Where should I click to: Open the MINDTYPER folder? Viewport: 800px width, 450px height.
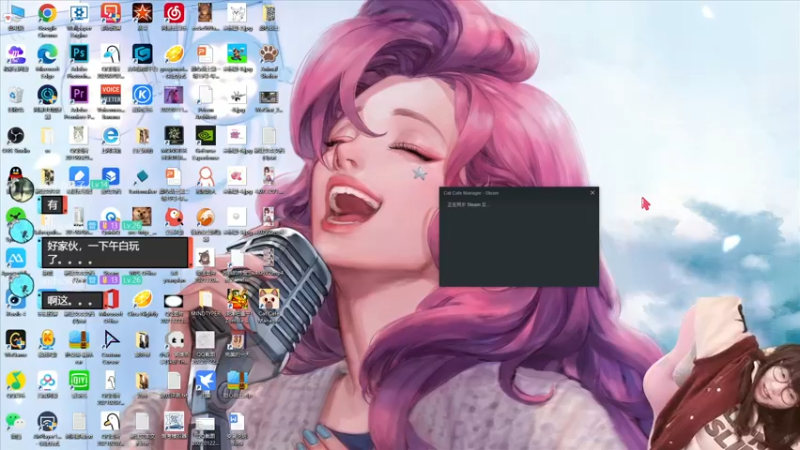[x=205, y=299]
